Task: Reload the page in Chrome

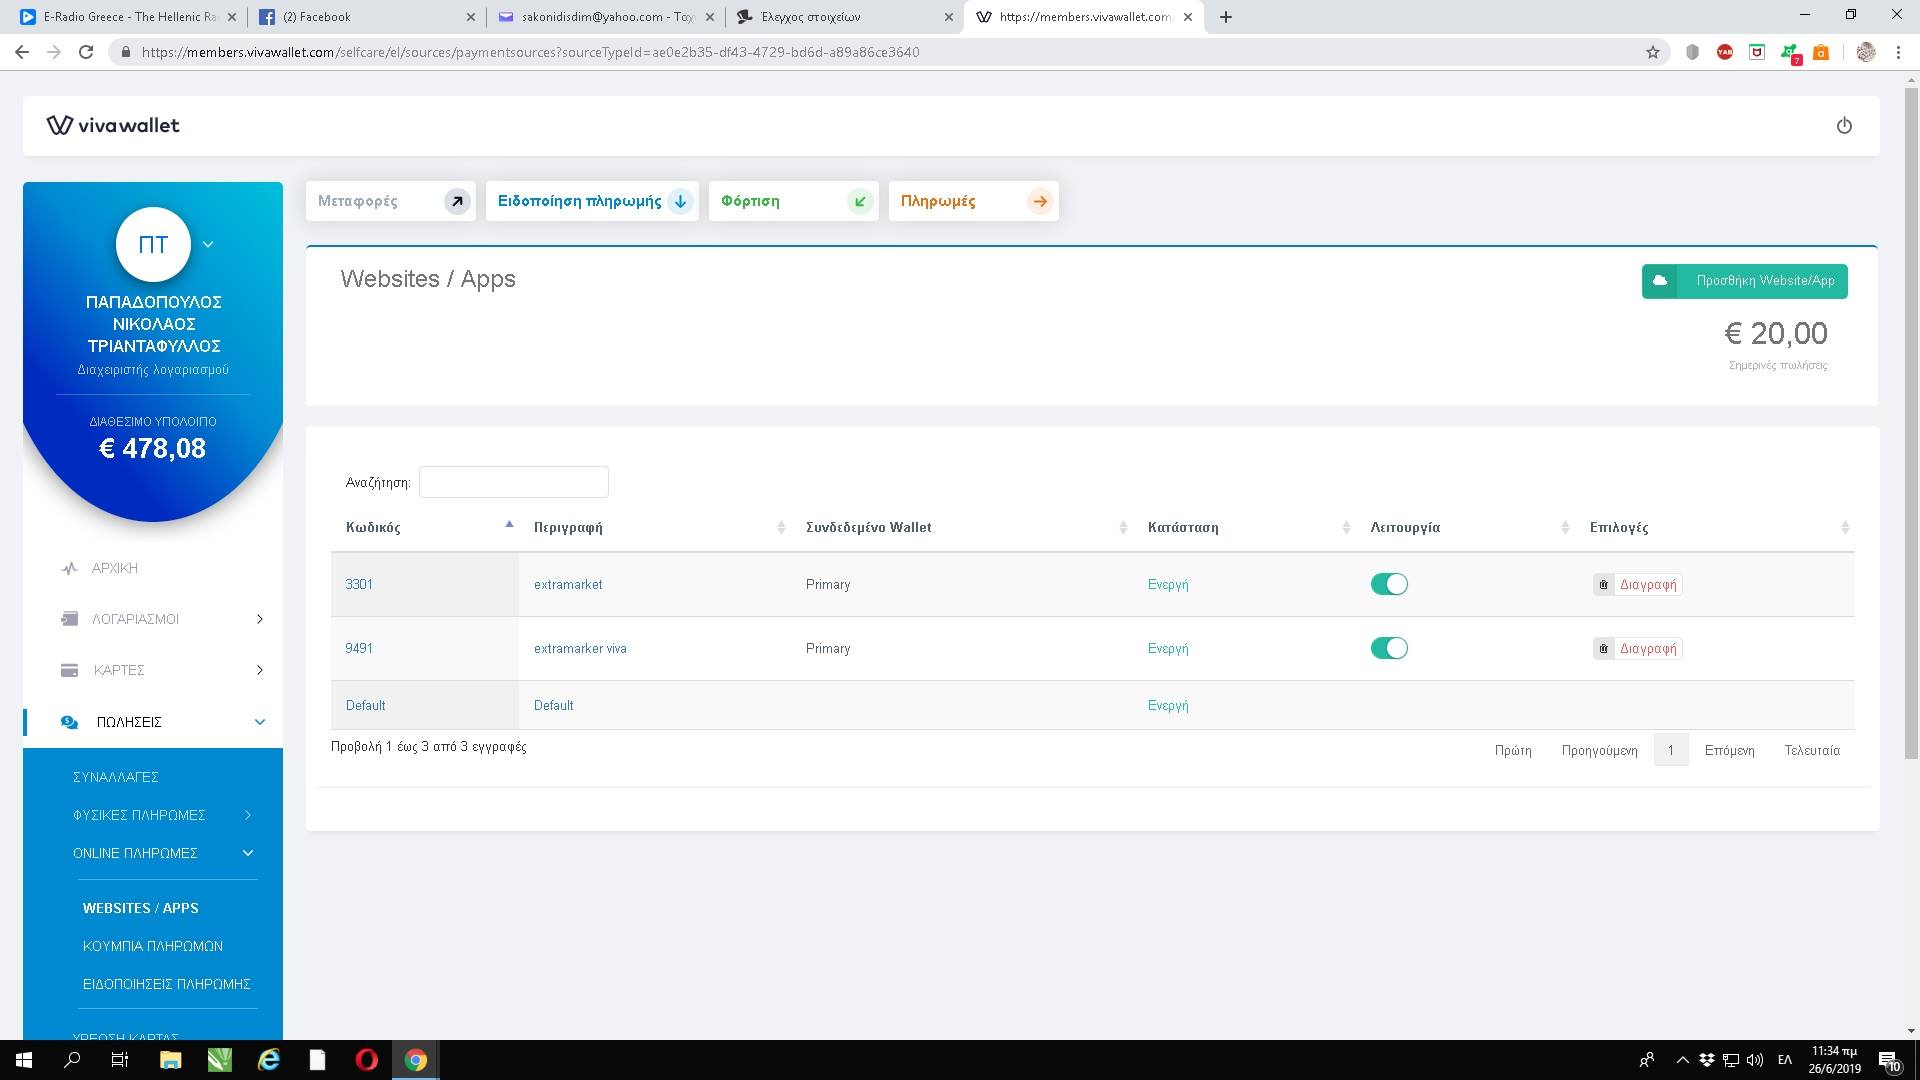Action: [86, 52]
